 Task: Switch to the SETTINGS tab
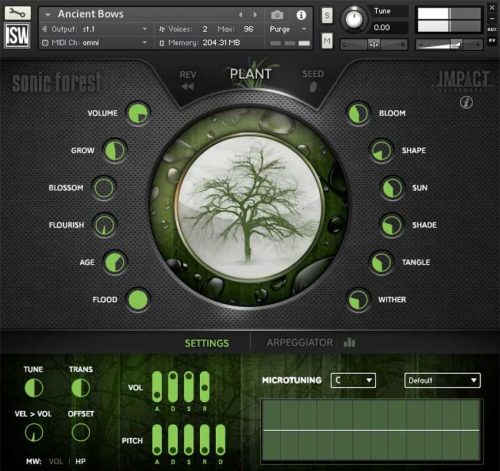(x=207, y=343)
